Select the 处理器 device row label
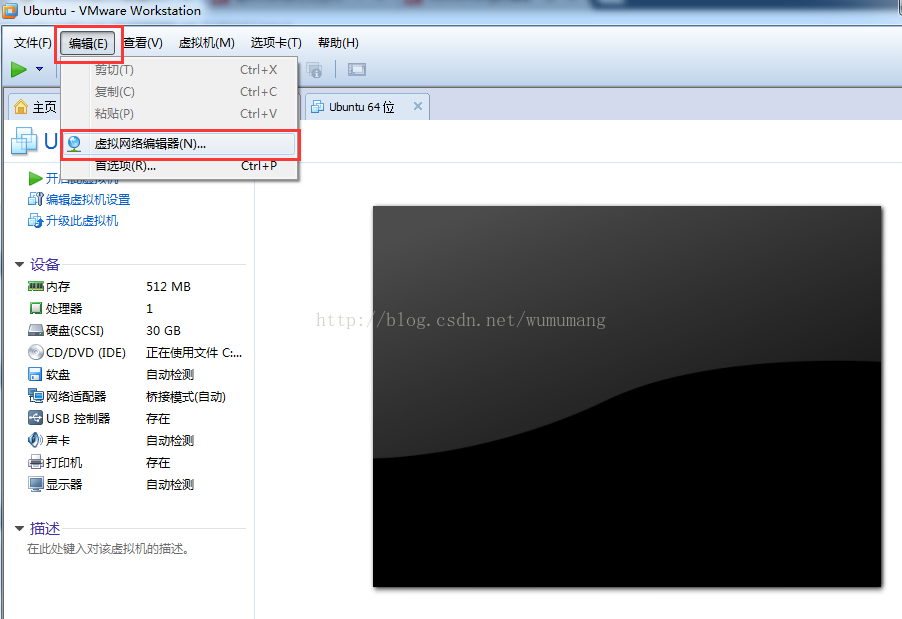The image size is (902, 619). click(x=64, y=308)
